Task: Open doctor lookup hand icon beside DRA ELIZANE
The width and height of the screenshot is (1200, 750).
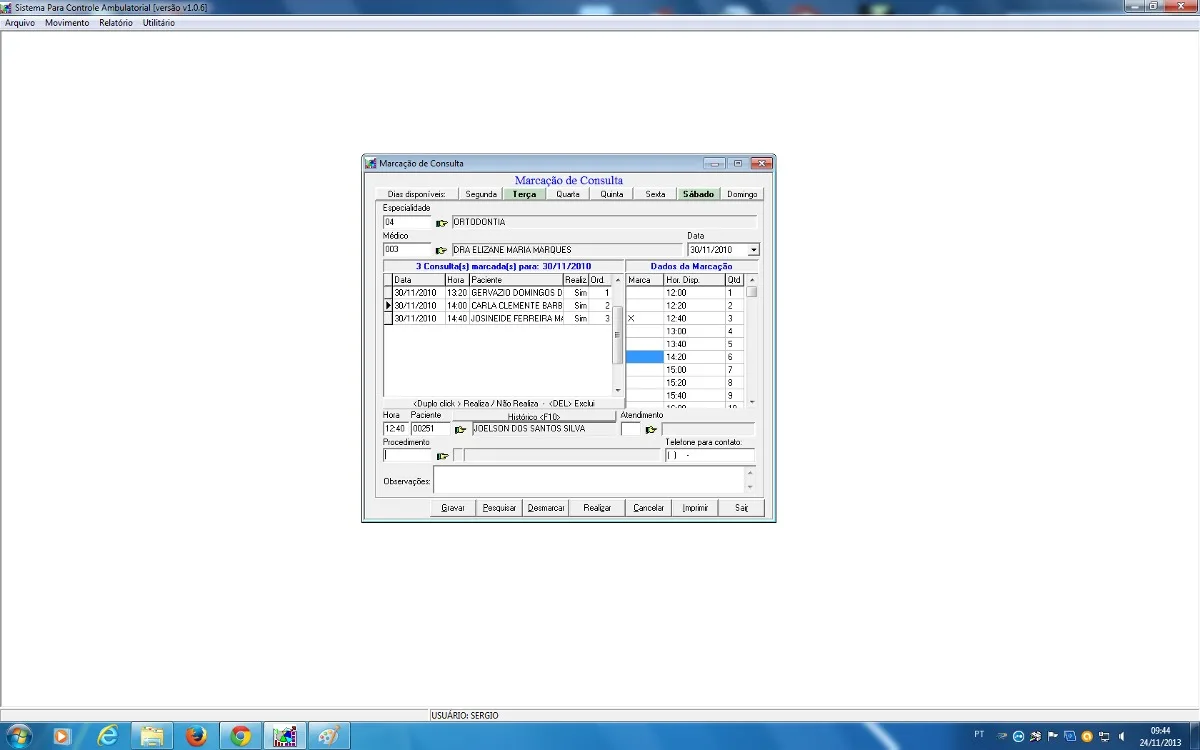Action: (x=442, y=250)
